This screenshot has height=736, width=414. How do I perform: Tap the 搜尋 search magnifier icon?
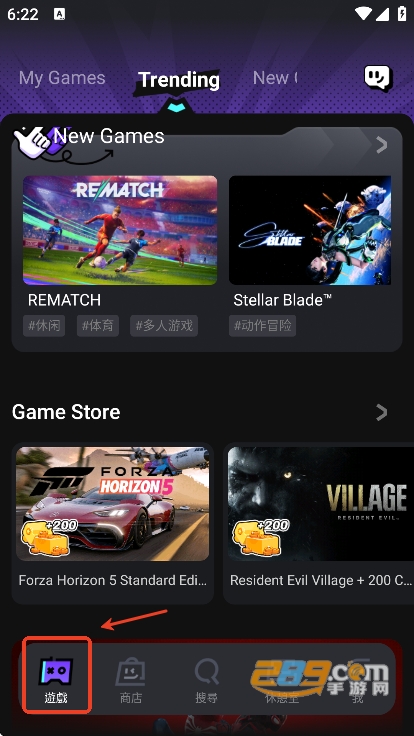click(x=207, y=672)
